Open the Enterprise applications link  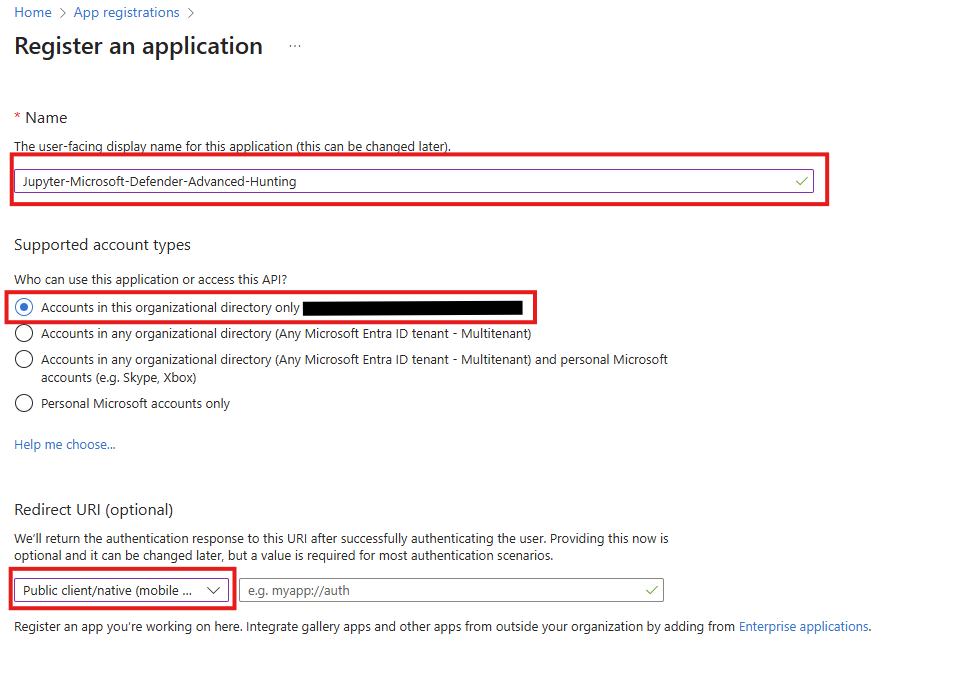tap(804, 626)
